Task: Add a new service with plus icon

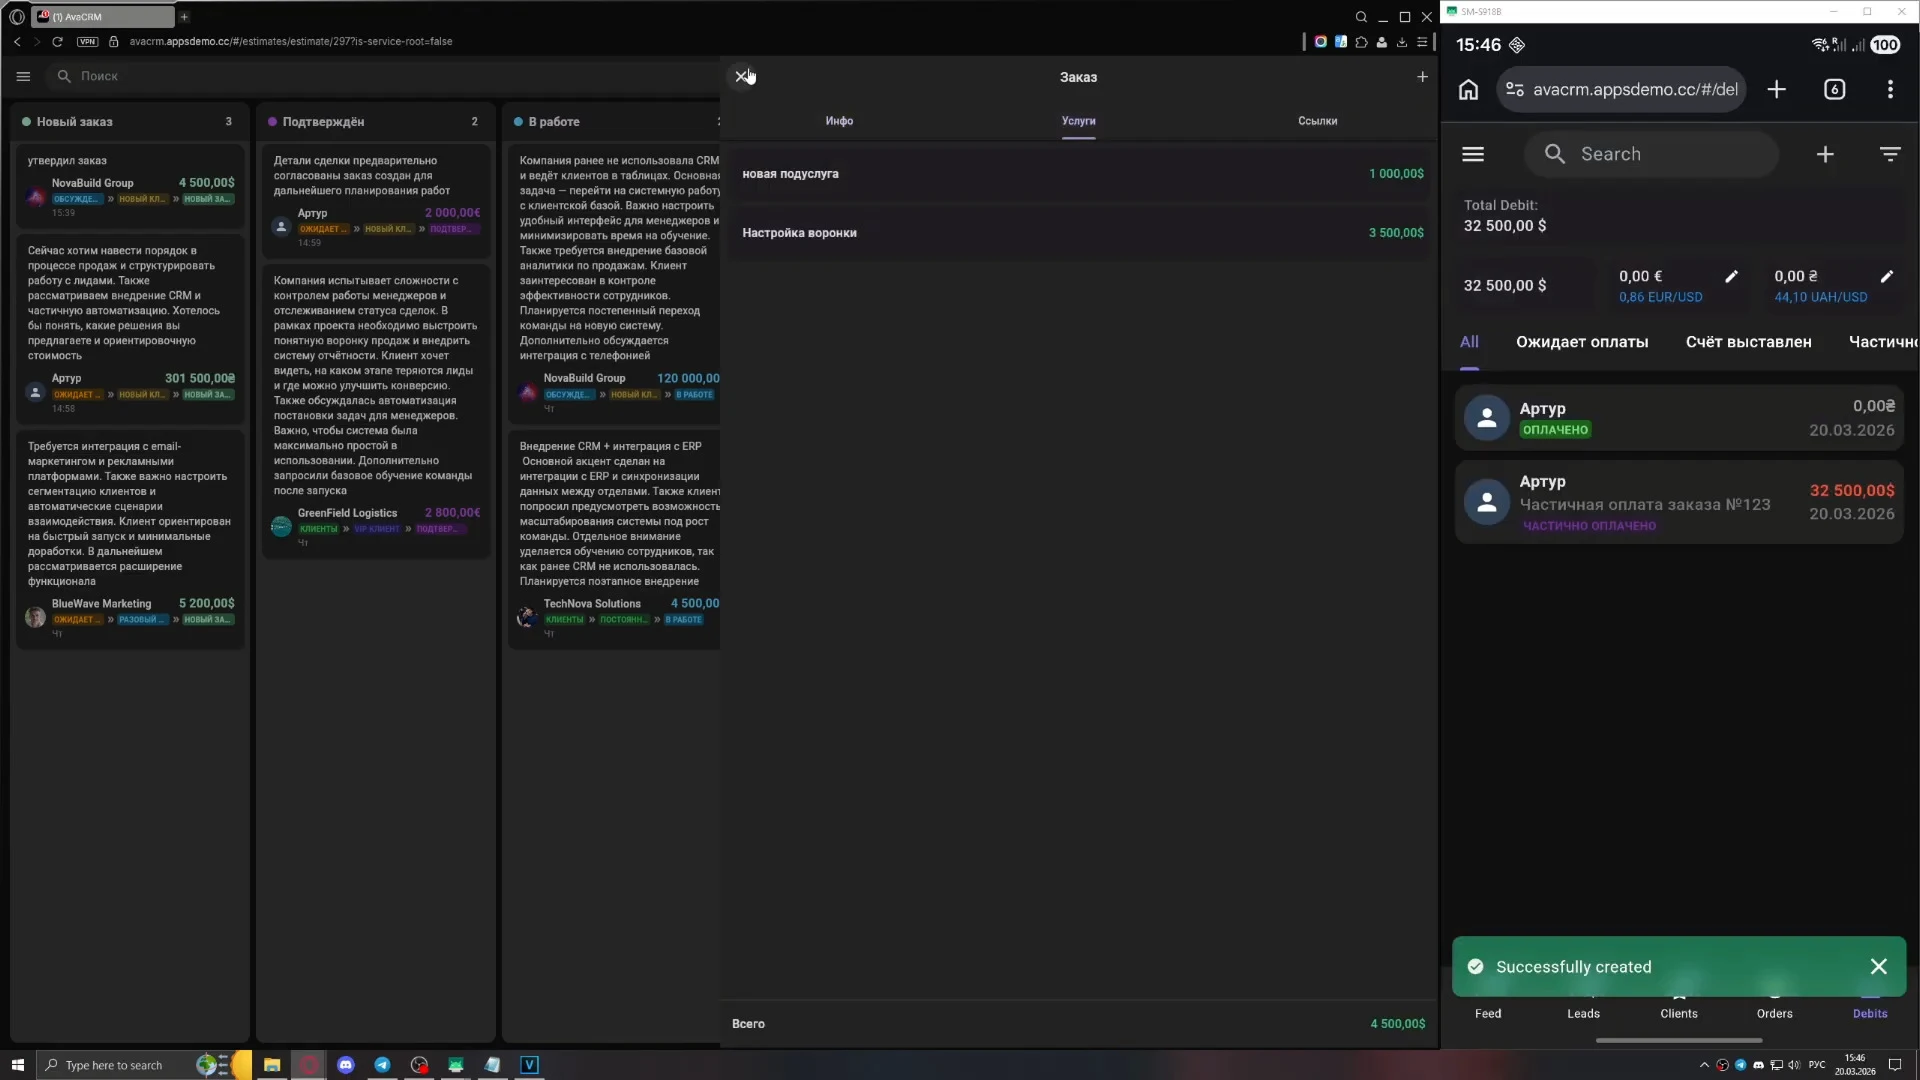Action: (1422, 77)
